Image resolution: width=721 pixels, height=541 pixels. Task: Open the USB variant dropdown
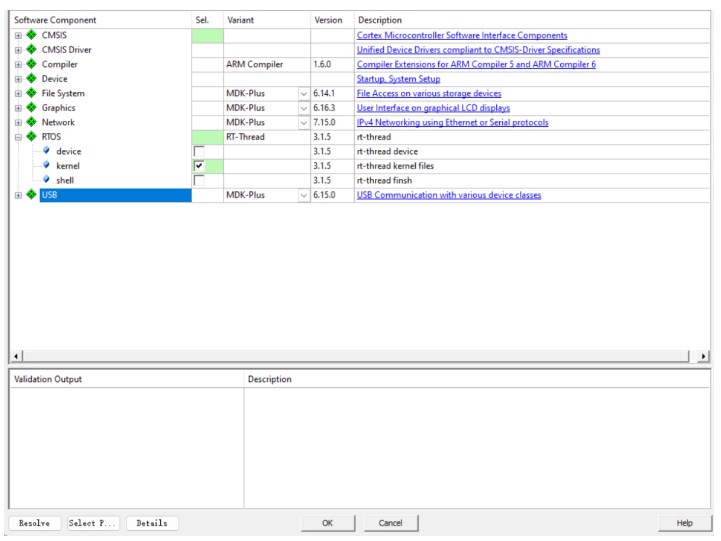tap(303, 195)
